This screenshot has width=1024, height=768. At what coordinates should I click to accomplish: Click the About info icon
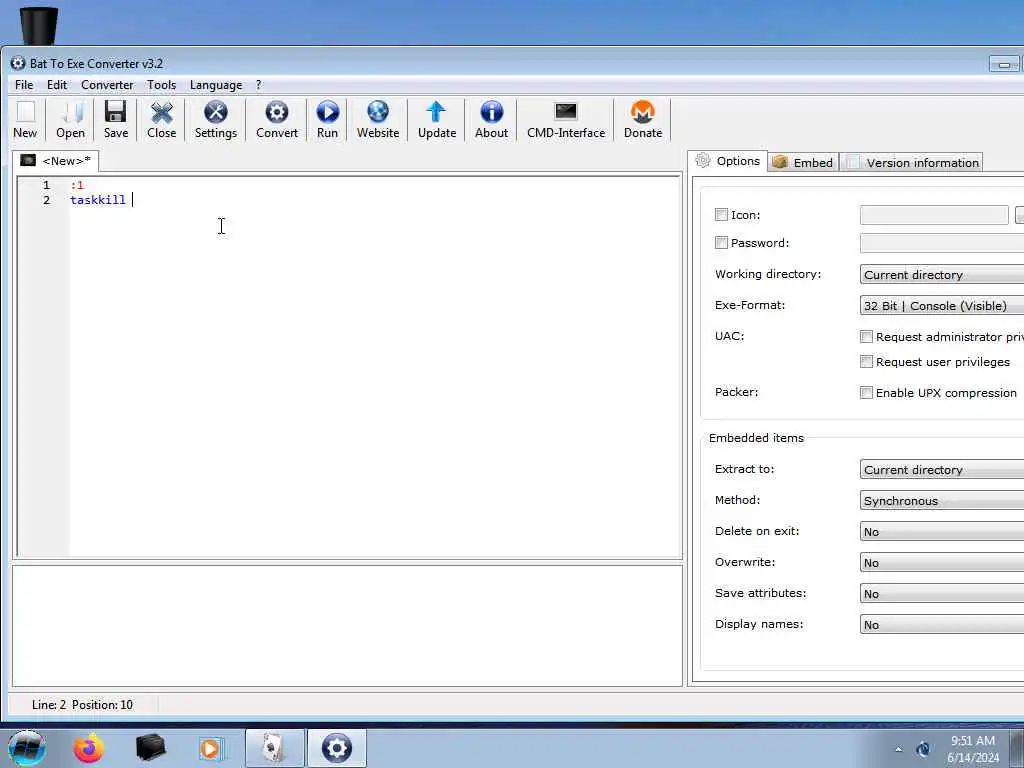pos(491,112)
